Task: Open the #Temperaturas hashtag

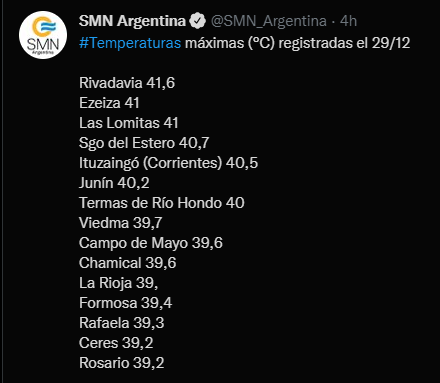Action: pyautogui.click(x=130, y=43)
